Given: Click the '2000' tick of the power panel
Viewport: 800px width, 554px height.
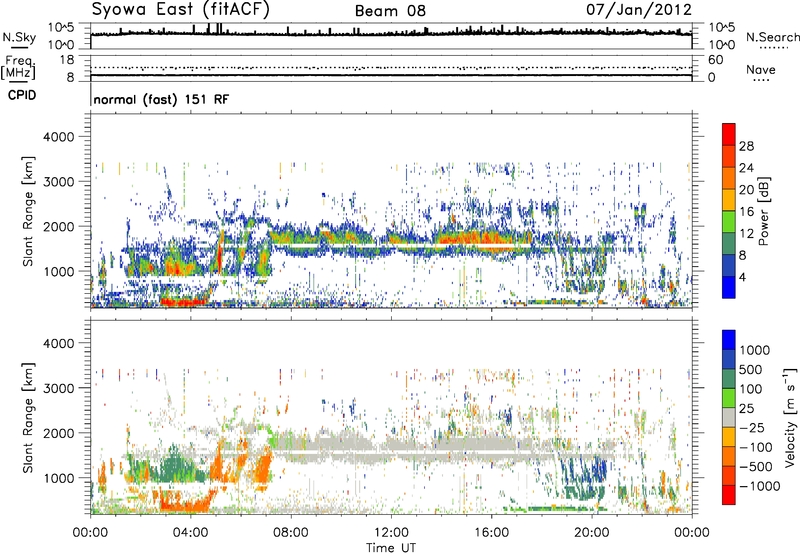Looking at the screenshot, I should coord(58,227).
